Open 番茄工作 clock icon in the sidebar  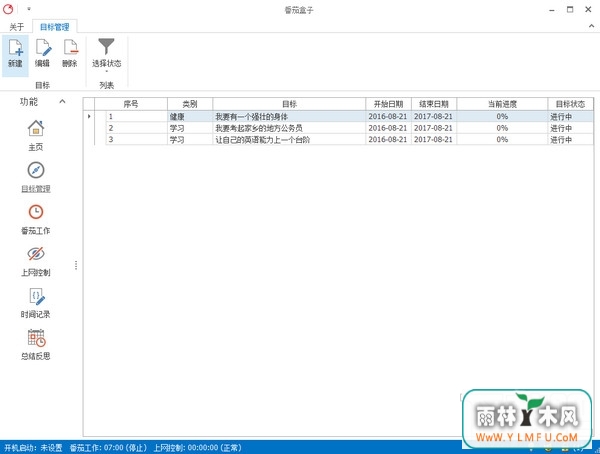pyautogui.click(x=36, y=212)
